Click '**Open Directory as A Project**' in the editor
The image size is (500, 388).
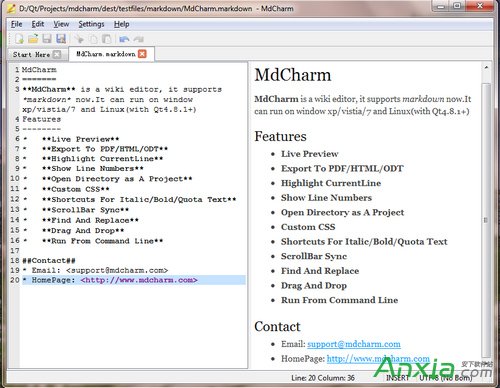pyautogui.click(x=117, y=179)
